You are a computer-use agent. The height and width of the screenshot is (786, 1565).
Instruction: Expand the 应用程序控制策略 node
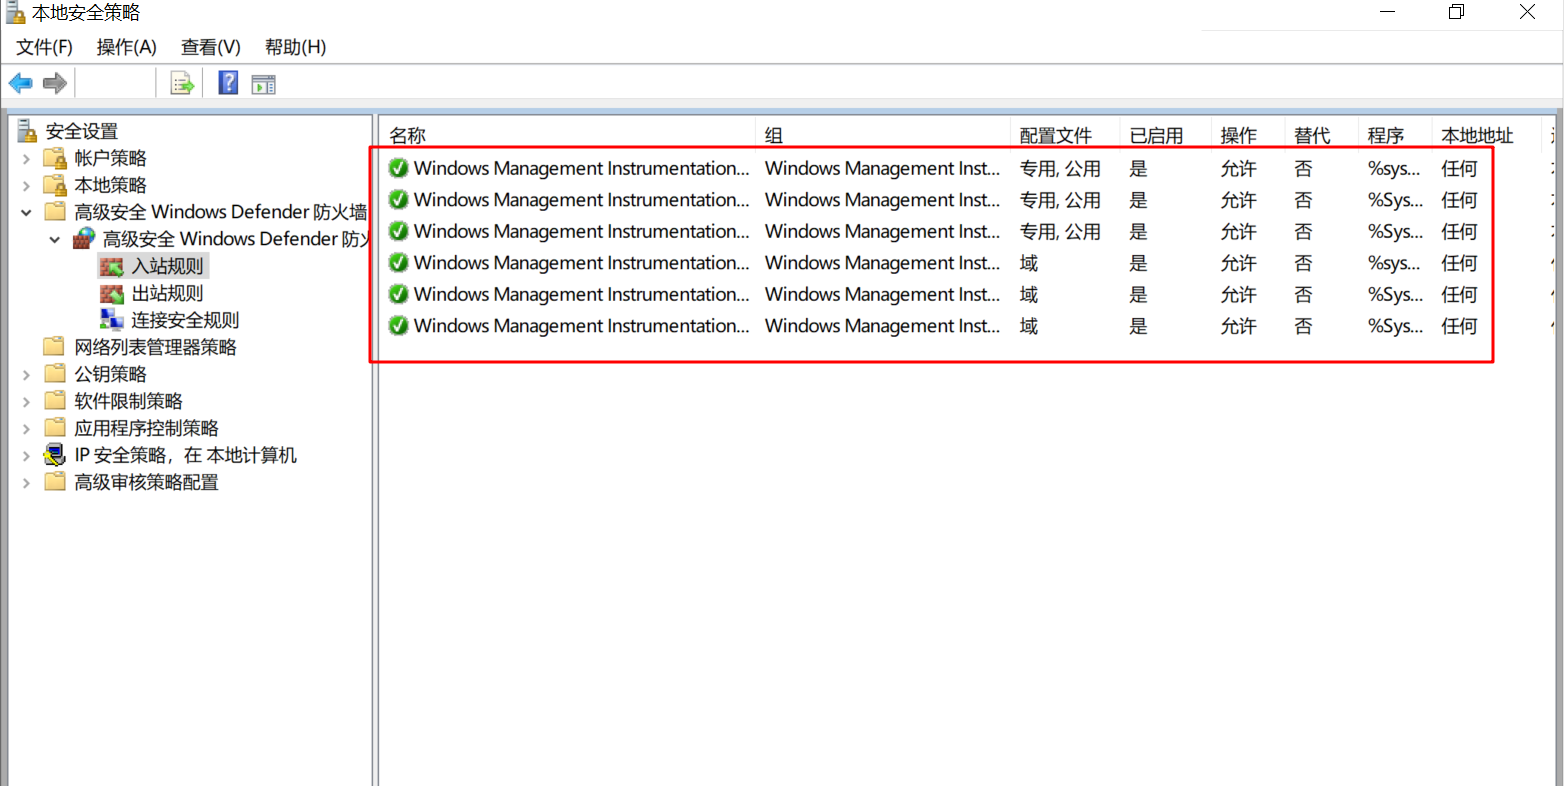[x=27, y=428]
